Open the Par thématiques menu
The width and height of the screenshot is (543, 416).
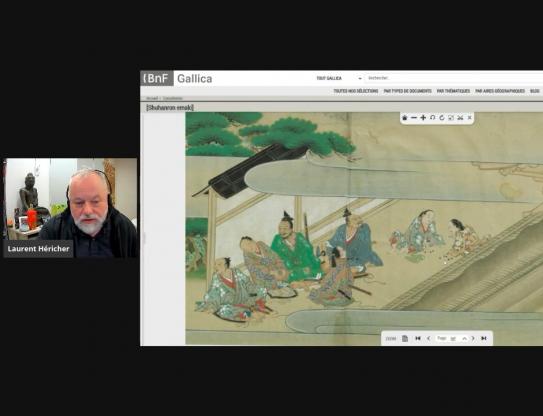453,91
